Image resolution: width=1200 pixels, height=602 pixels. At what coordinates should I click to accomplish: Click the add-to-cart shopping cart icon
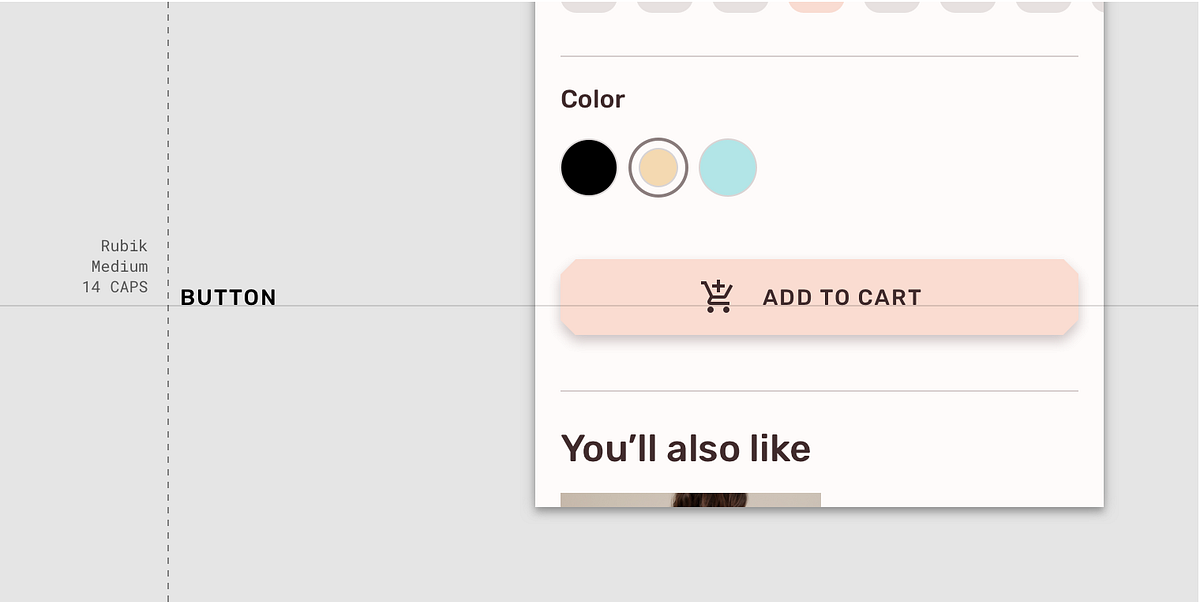click(717, 297)
